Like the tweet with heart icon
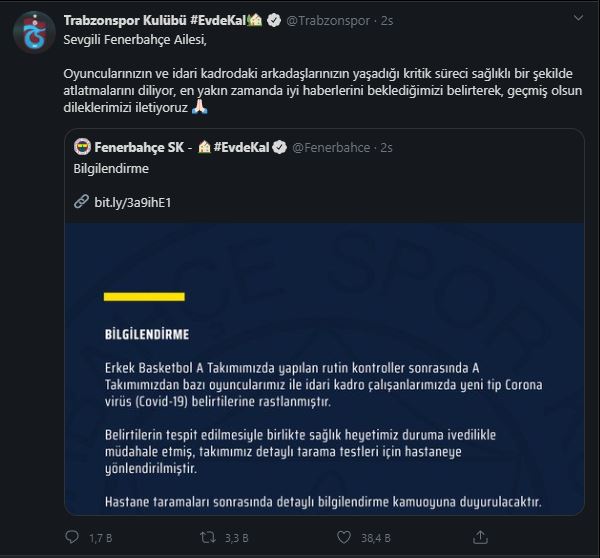This screenshot has height=558, width=600. [344, 537]
